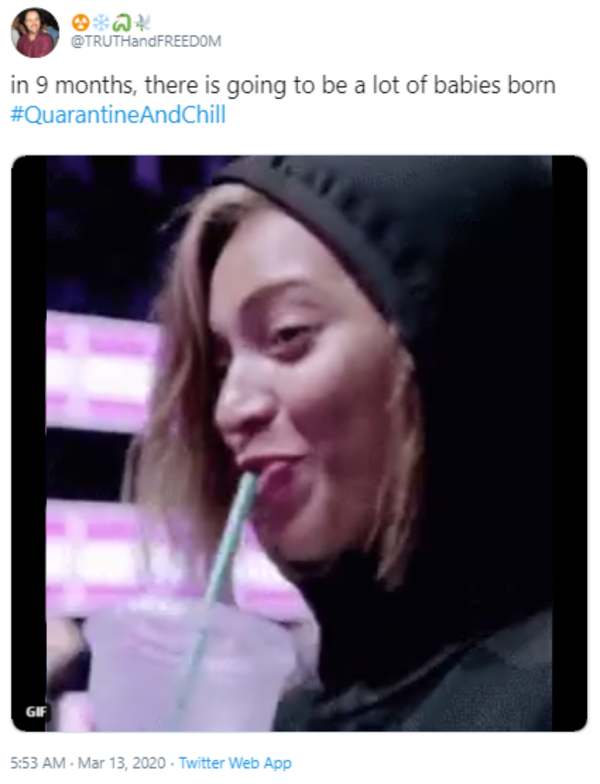Click the snowflake emoji in display name
Viewport: 600px width, 784px height.
tap(102, 22)
